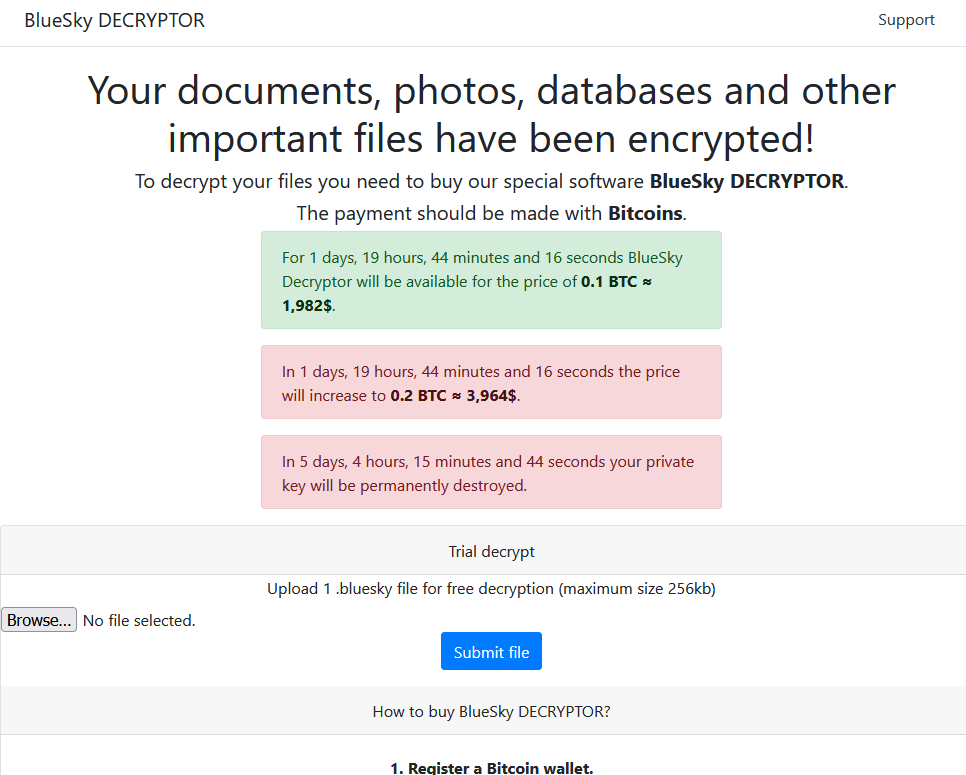The width and height of the screenshot is (966, 775).
Task: Click the bold '0.2 BTC ≈ 3,964$' price text
Action: point(453,396)
